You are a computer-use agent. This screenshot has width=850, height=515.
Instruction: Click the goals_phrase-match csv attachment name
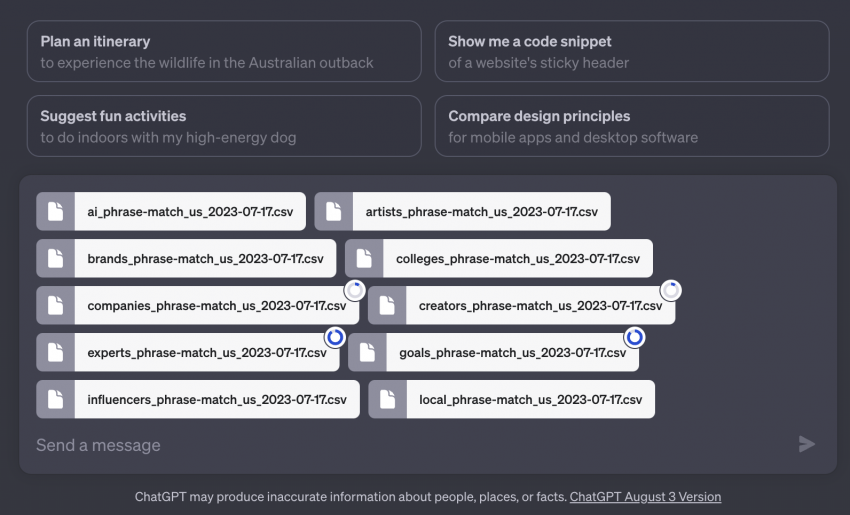[512, 353]
